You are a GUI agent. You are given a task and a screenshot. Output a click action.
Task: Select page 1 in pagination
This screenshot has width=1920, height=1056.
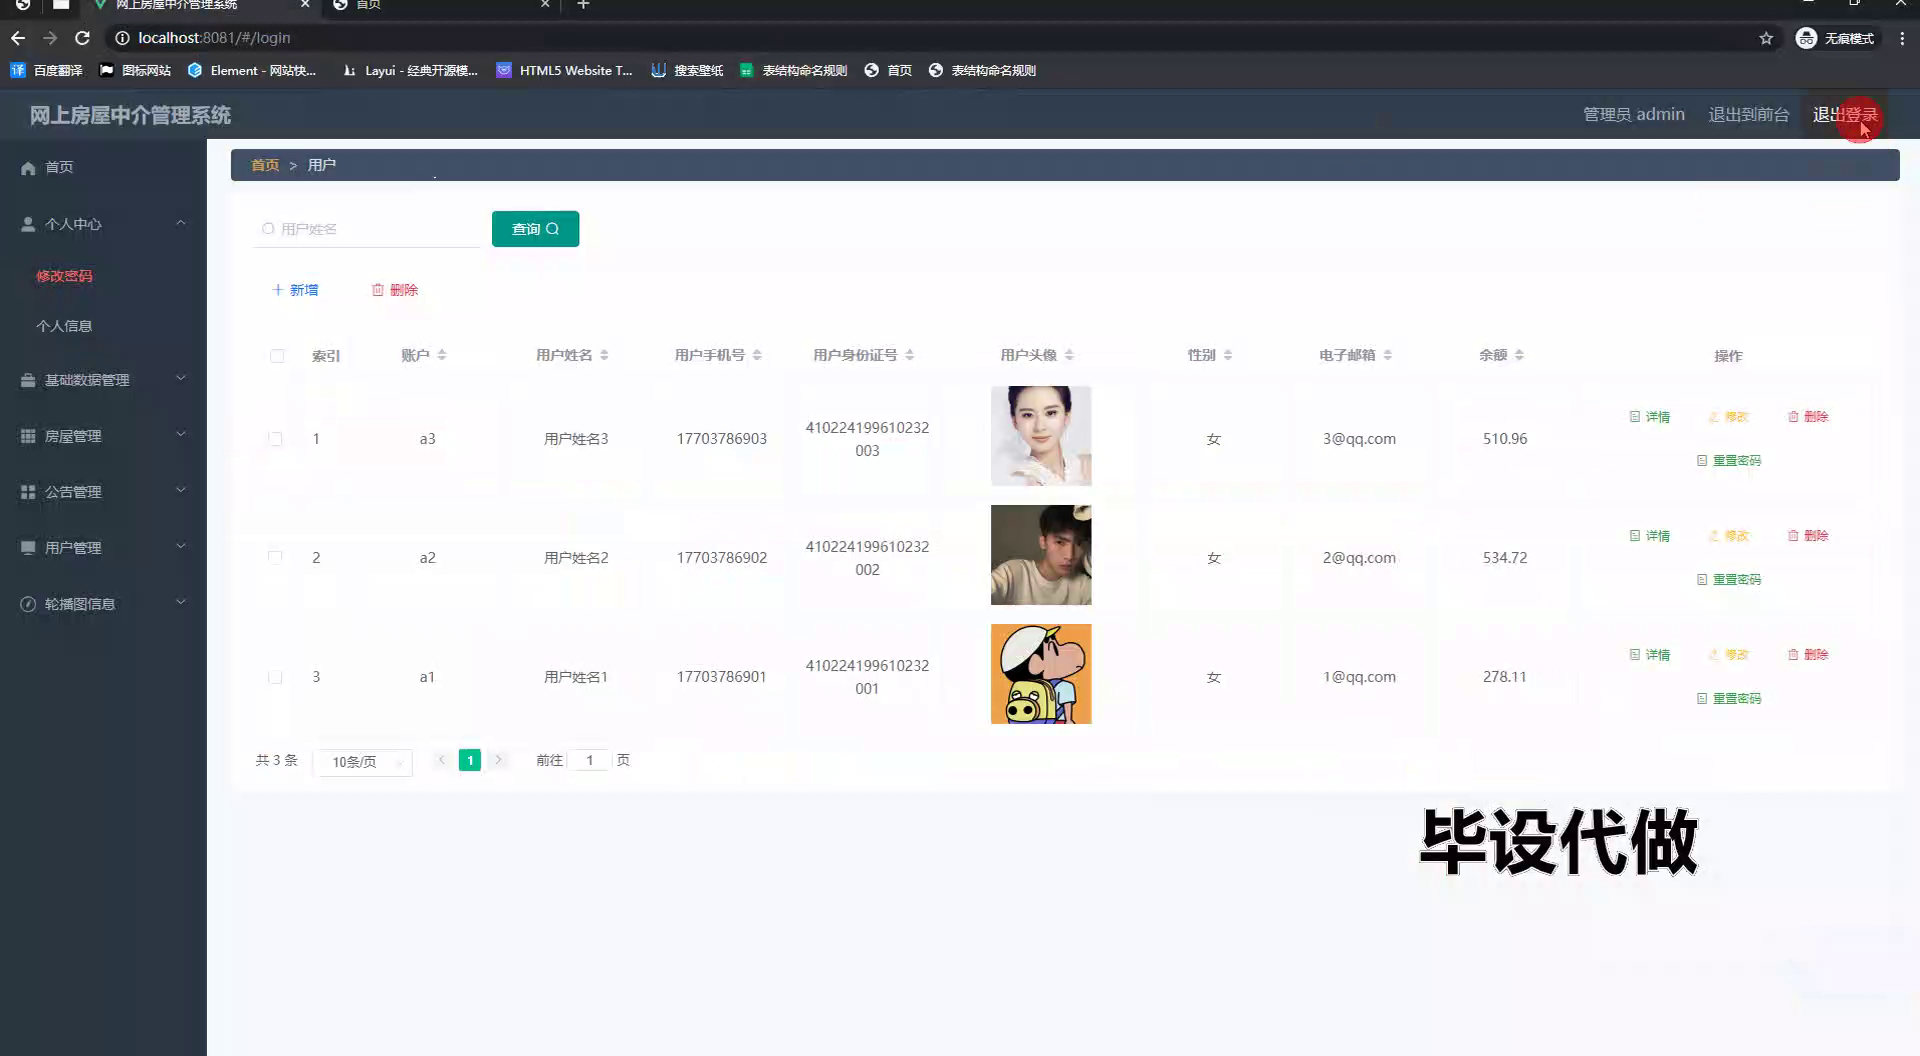470,760
